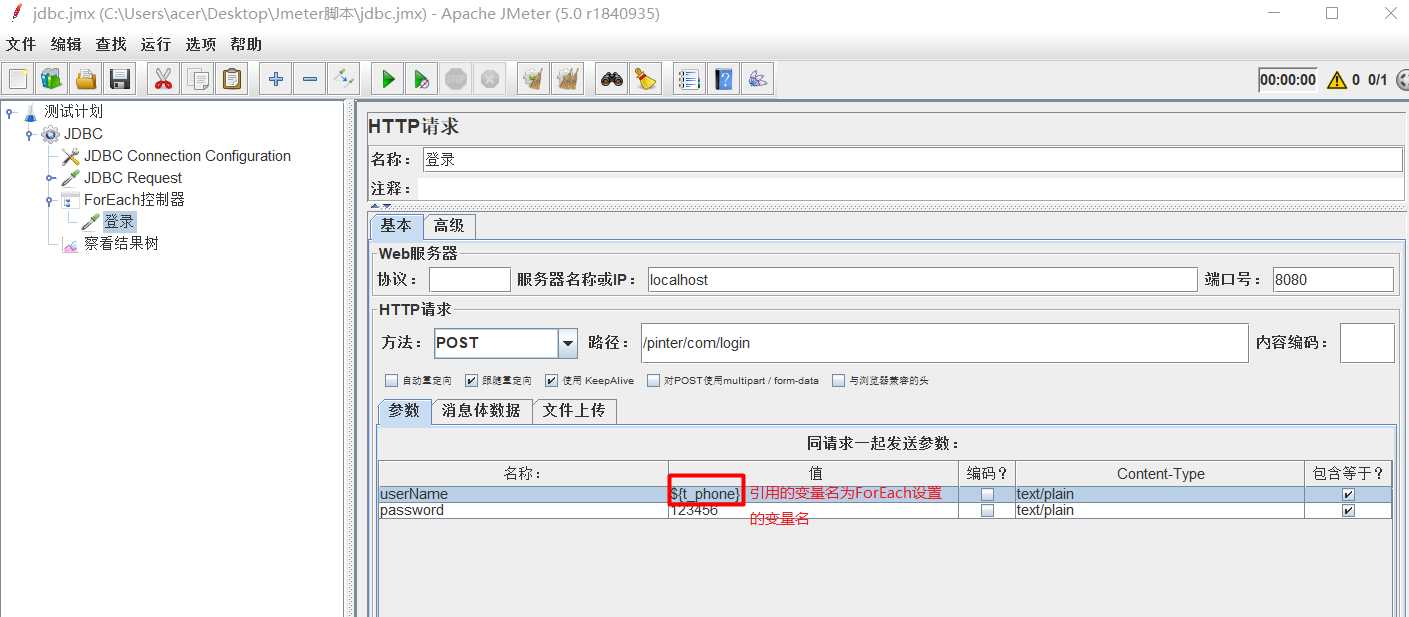This screenshot has width=1409, height=617.
Task: Collapse the ForEach控制器 tree node
Action: 50,200
